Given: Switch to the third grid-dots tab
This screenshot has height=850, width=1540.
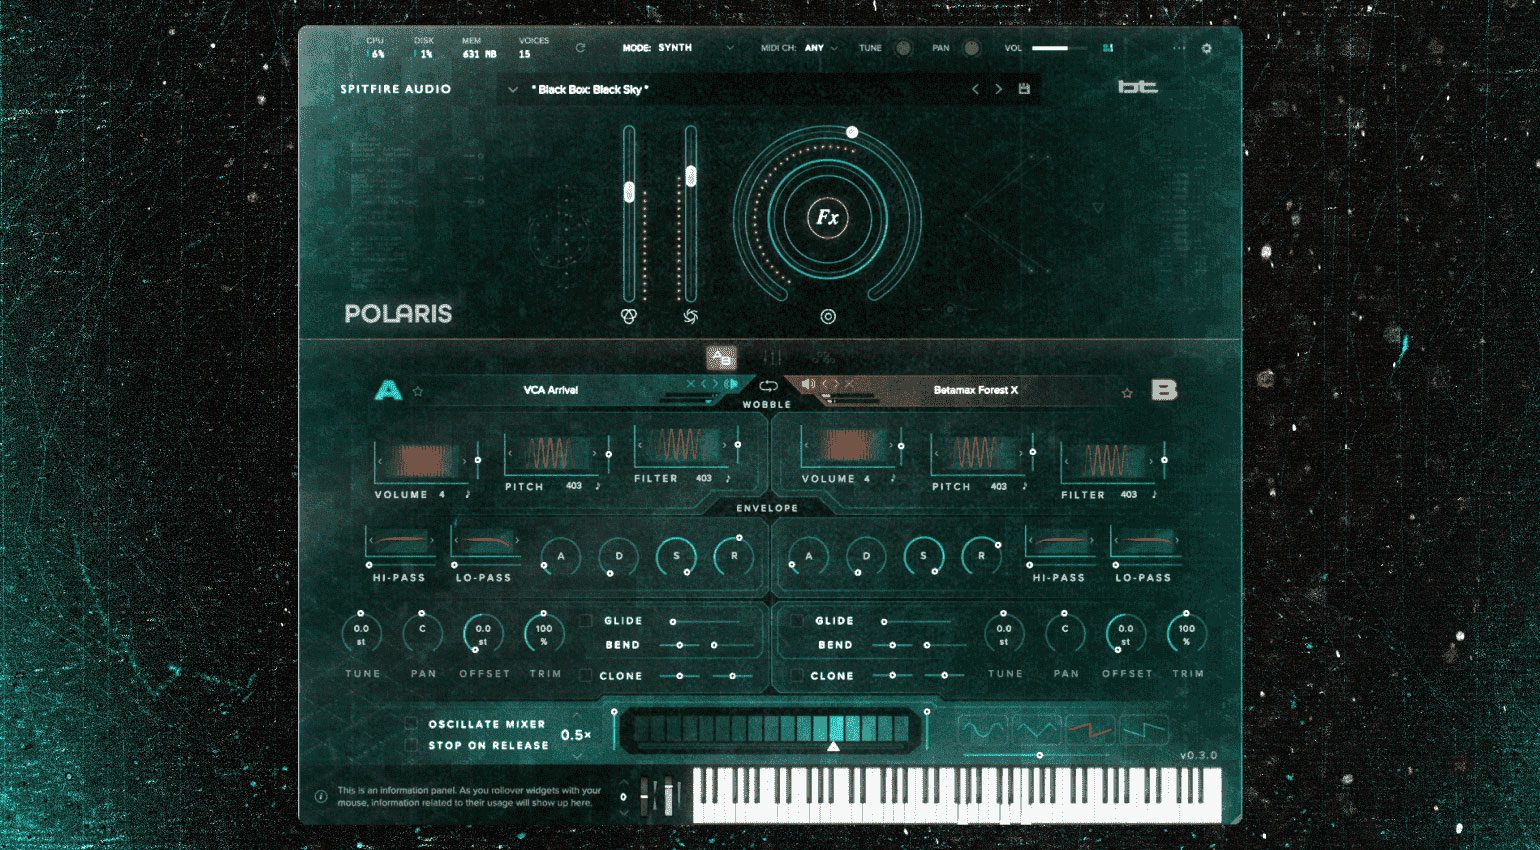Looking at the screenshot, I should [x=823, y=357].
